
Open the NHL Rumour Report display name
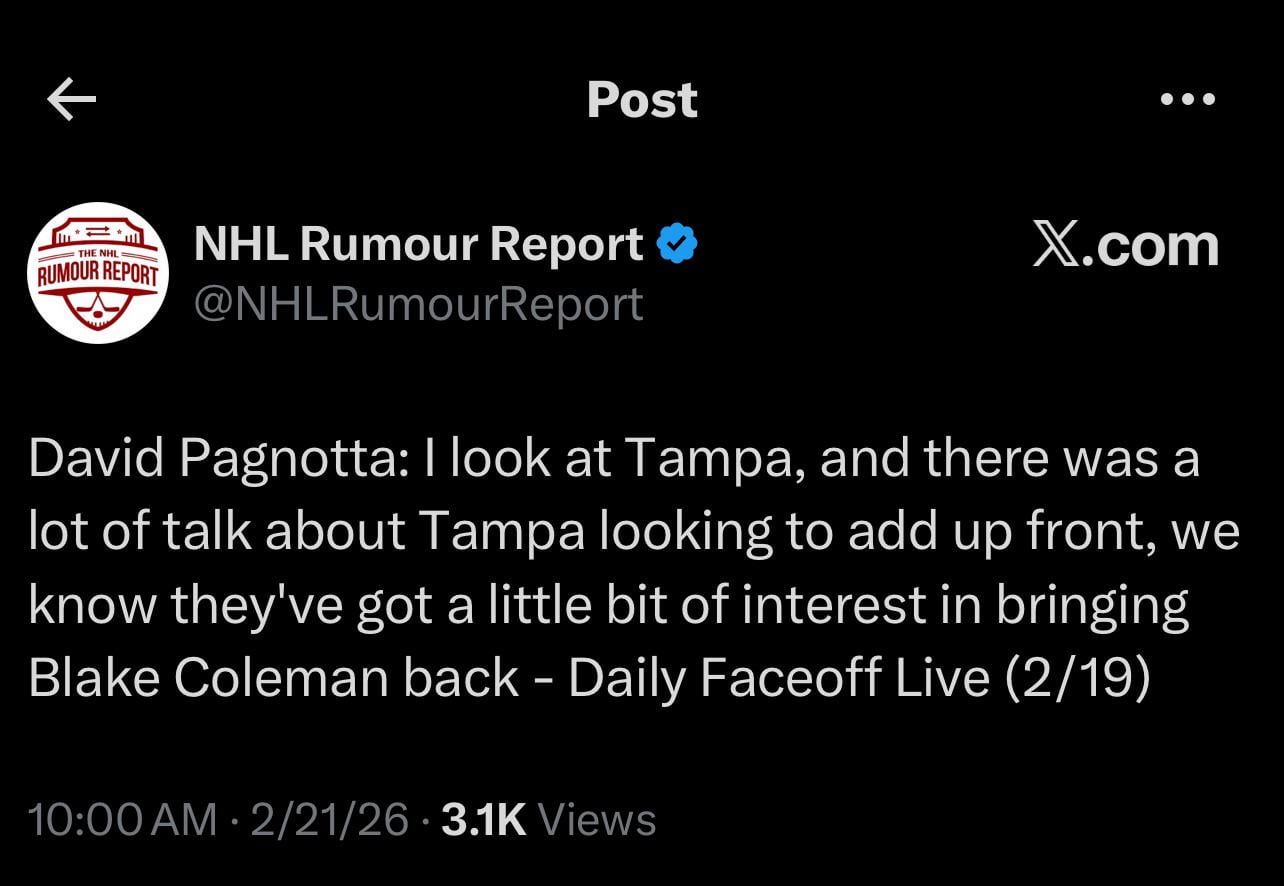click(419, 245)
